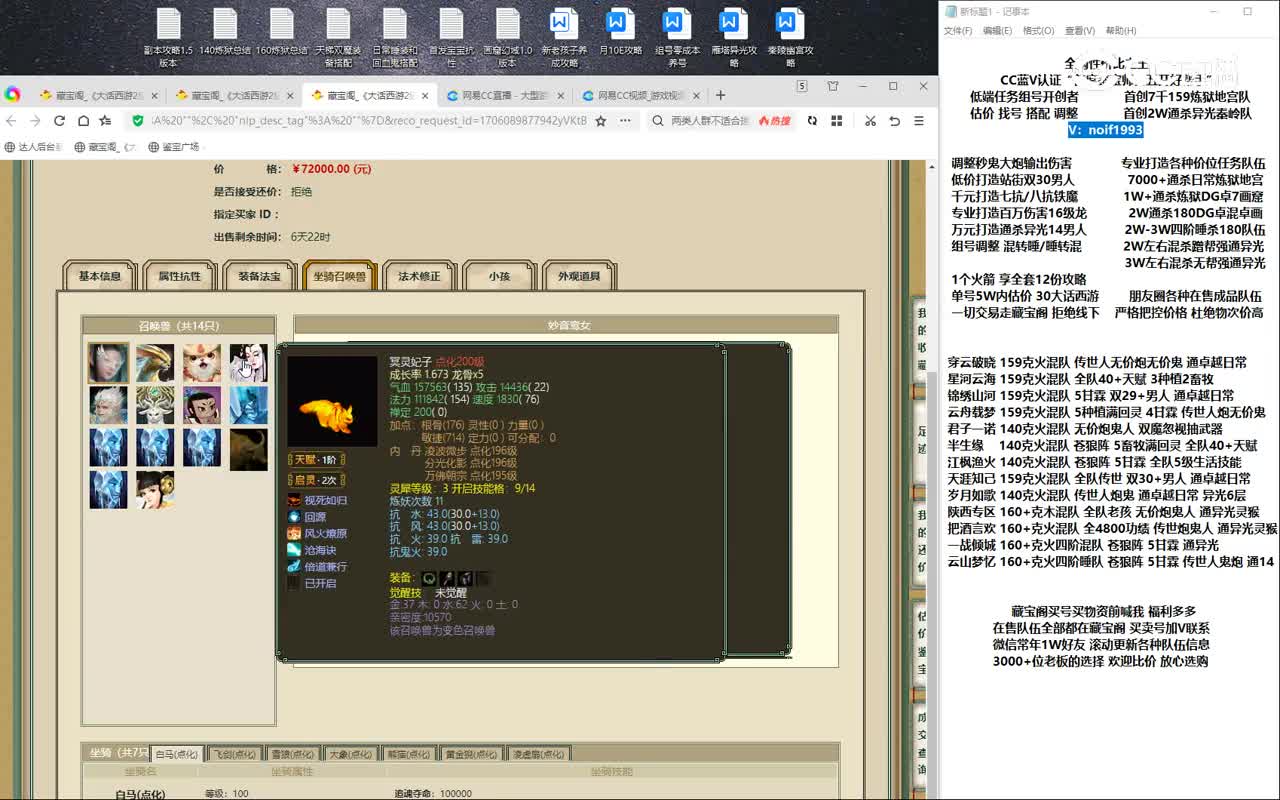Open the 装备法宝 tab
The width and height of the screenshot is (1280, 800).
tap(260, 276)
